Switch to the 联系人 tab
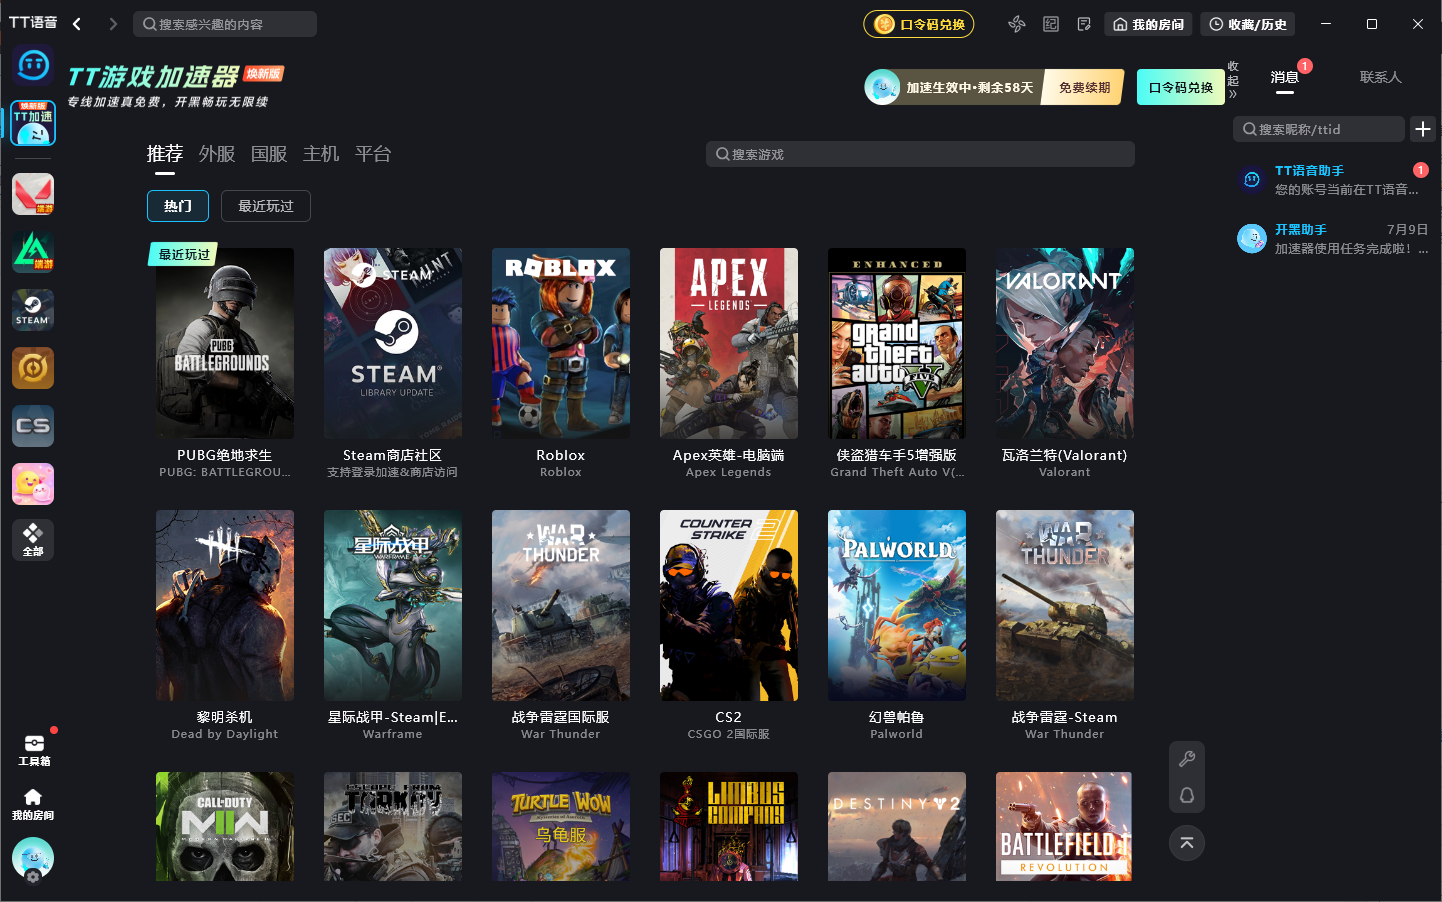The width and height of the screenshot is (1442, 902). pyautogui.click(x=1381, y=77)
